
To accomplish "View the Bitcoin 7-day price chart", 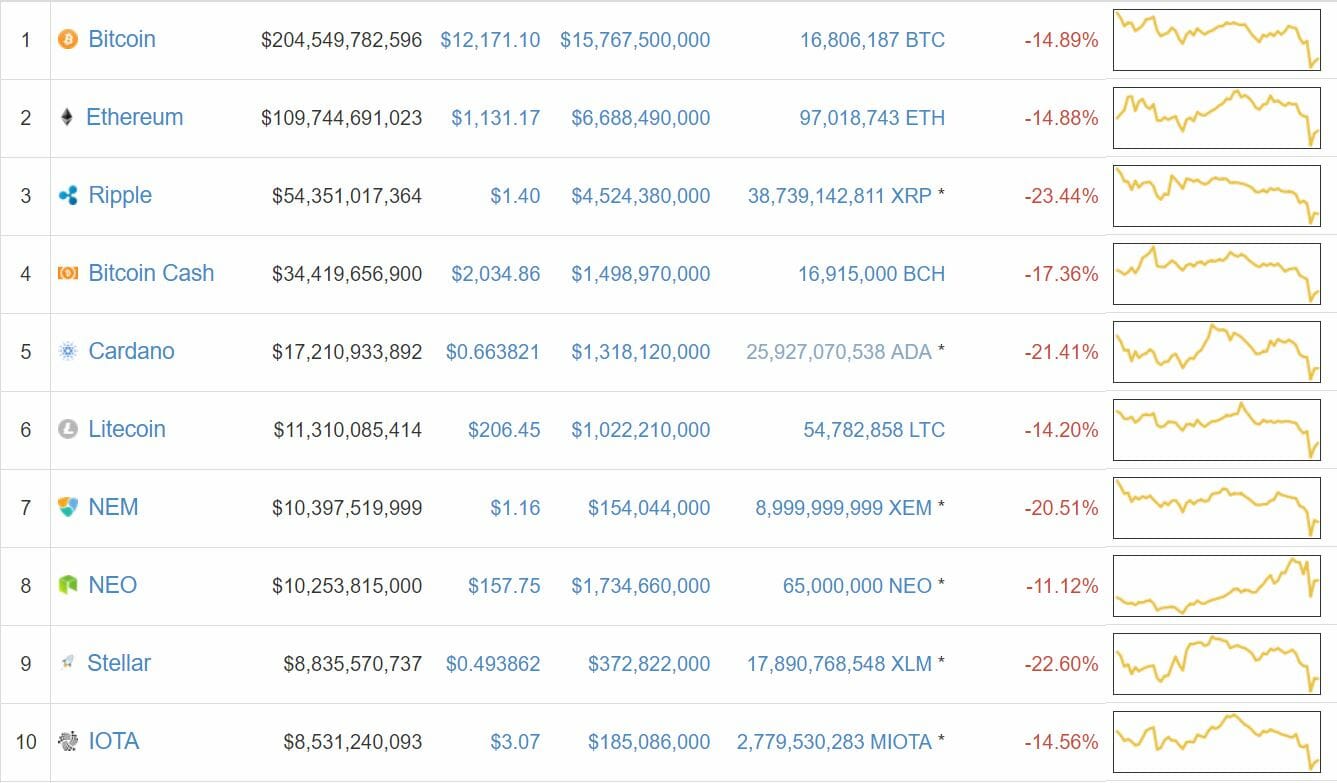I will (1217, 40).
